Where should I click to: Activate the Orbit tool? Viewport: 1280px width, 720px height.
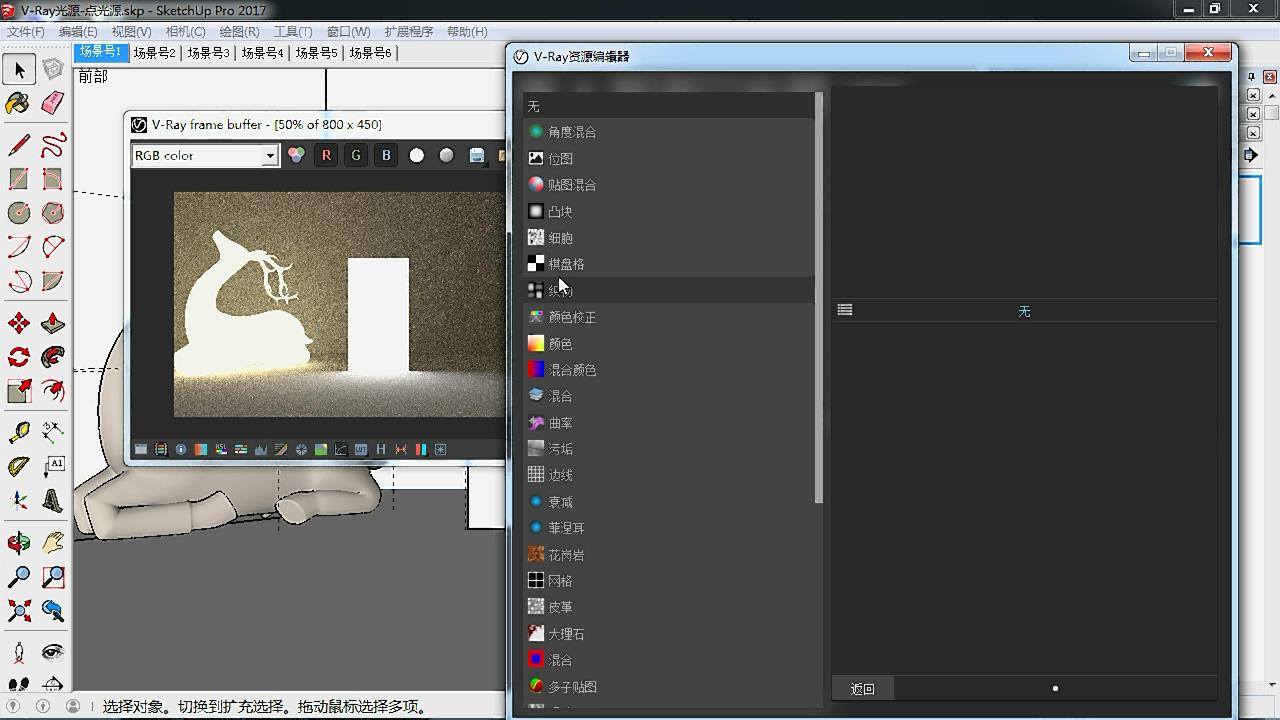point(18,543)
